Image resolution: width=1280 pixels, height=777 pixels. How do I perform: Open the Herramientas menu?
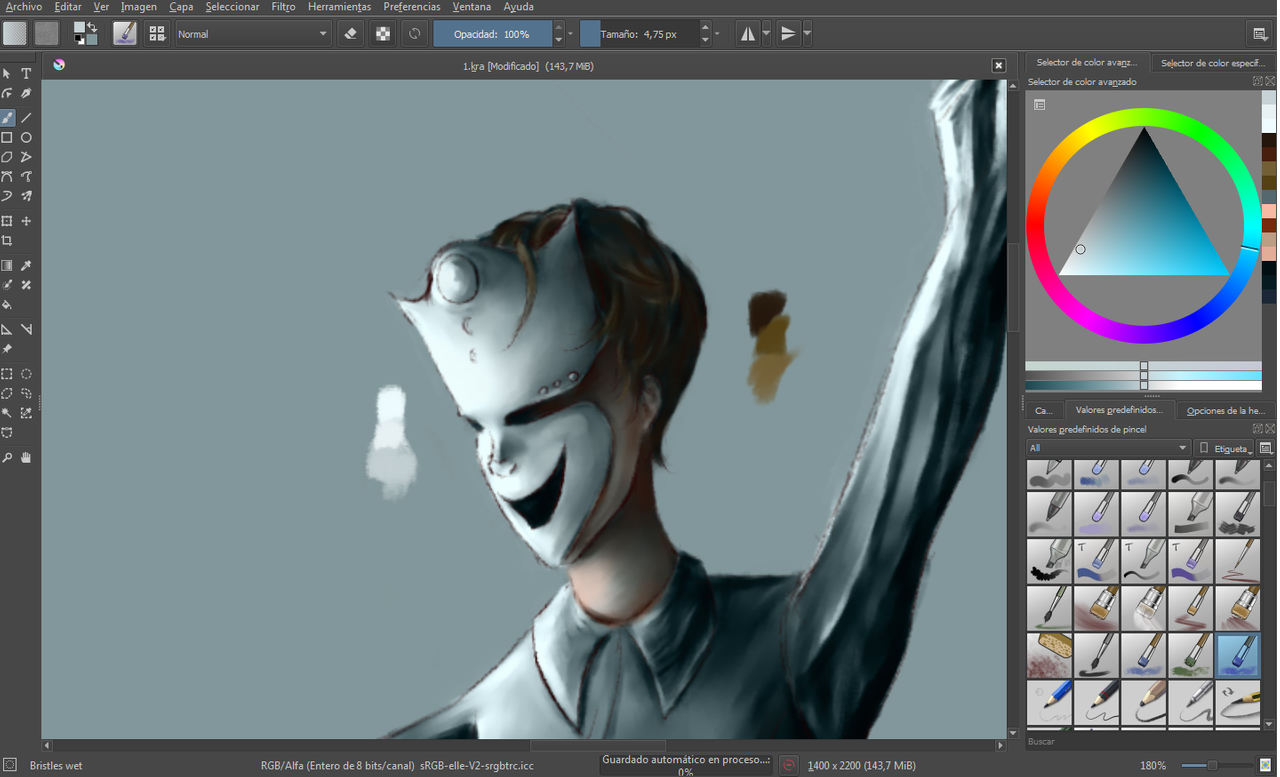point(339,7)
